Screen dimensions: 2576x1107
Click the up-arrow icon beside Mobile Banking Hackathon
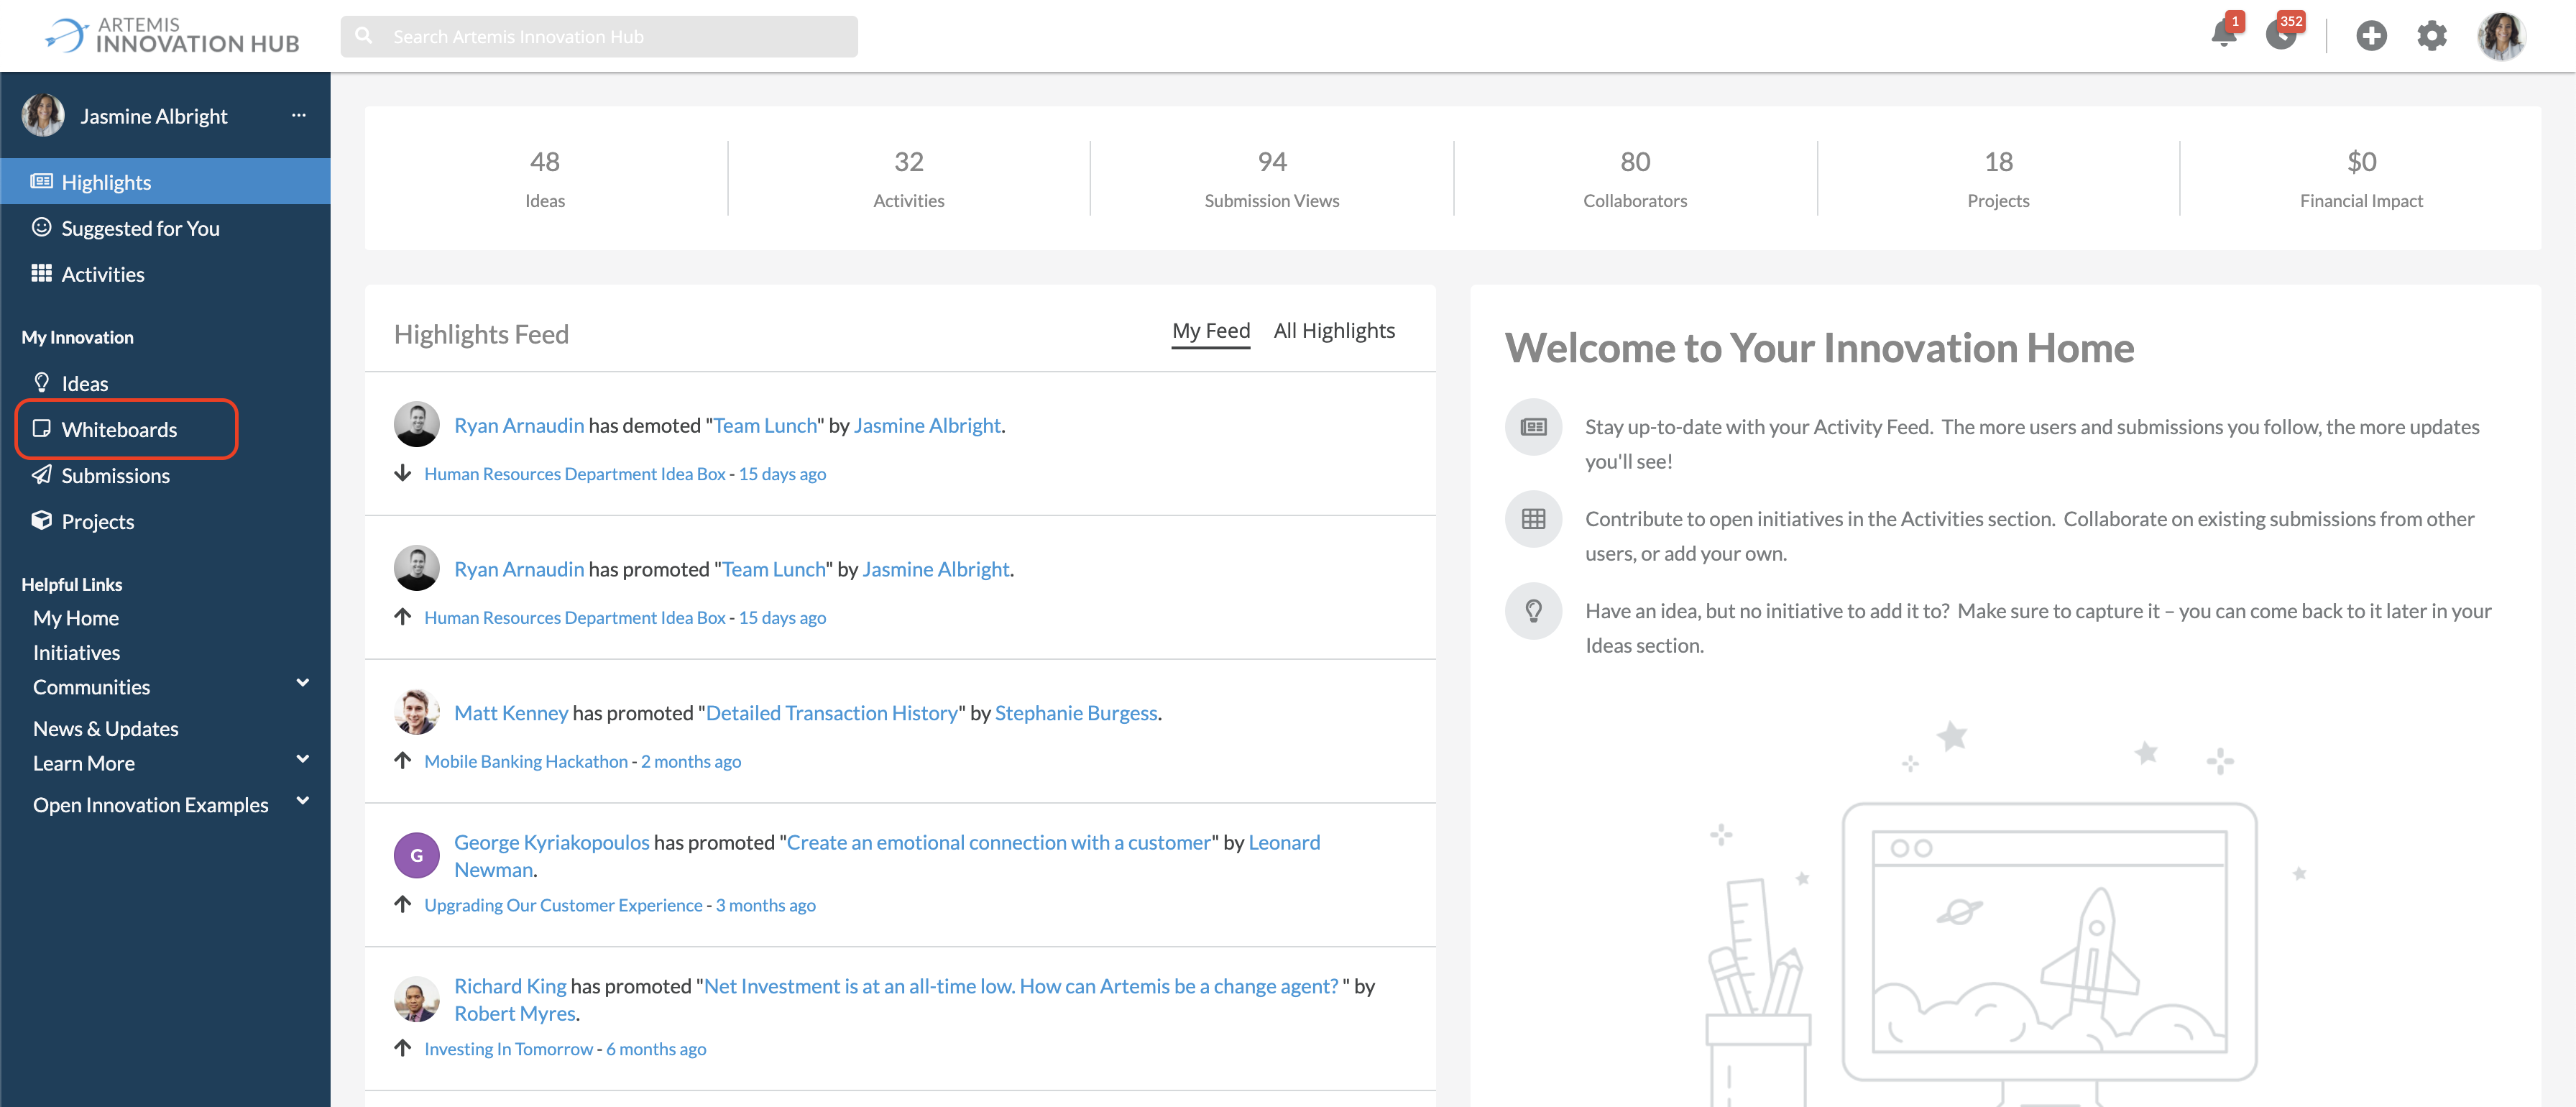pyautogui.click(x=402, y=760)
